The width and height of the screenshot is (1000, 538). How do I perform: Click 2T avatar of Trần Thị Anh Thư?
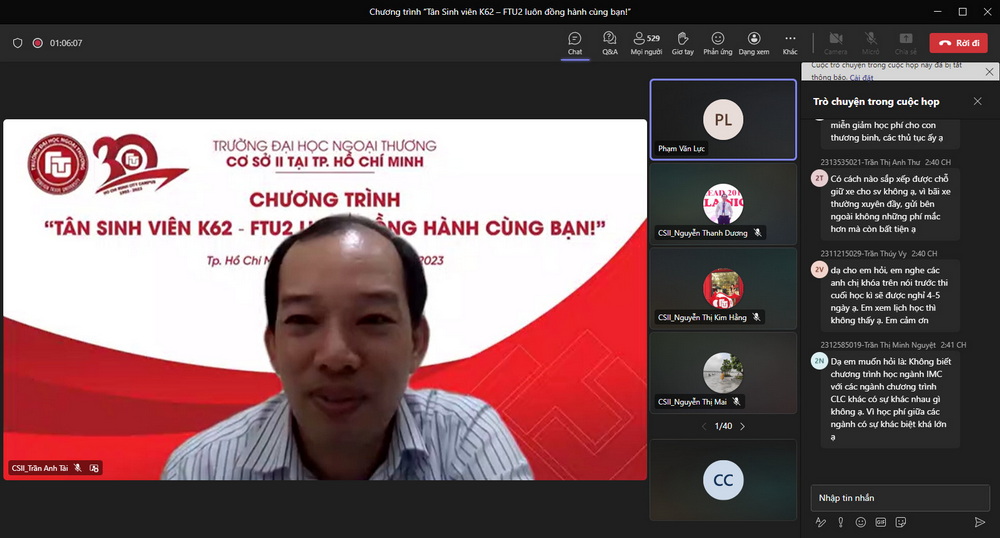[x=819, y=178]
